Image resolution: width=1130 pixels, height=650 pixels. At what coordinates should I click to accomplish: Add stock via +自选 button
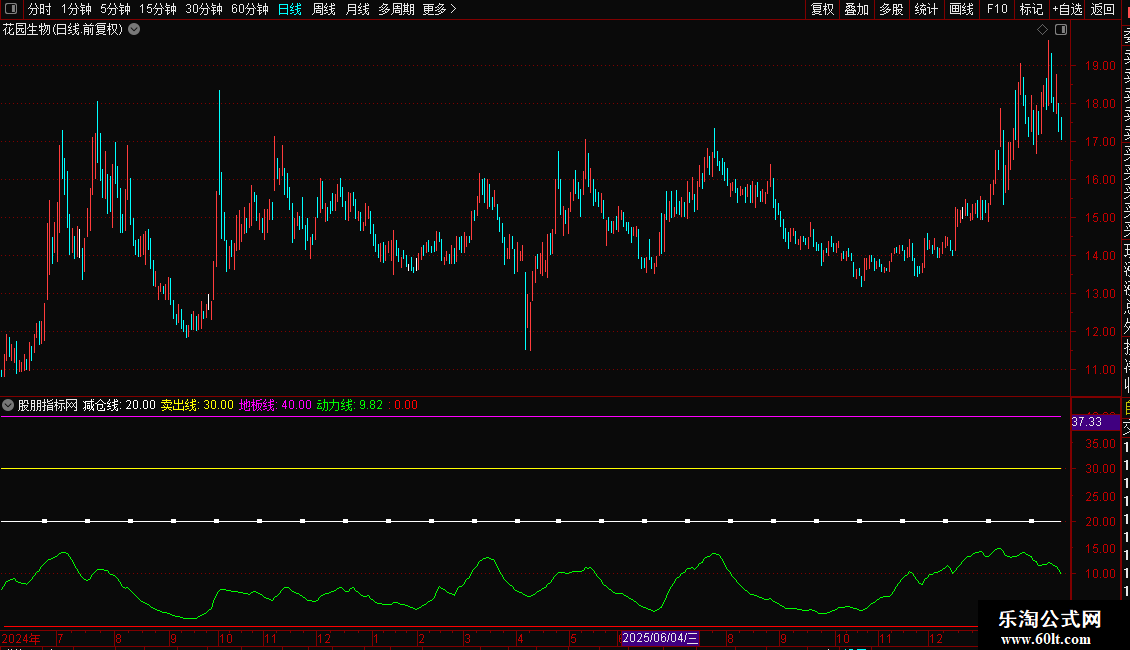(x=1067, y=9)
